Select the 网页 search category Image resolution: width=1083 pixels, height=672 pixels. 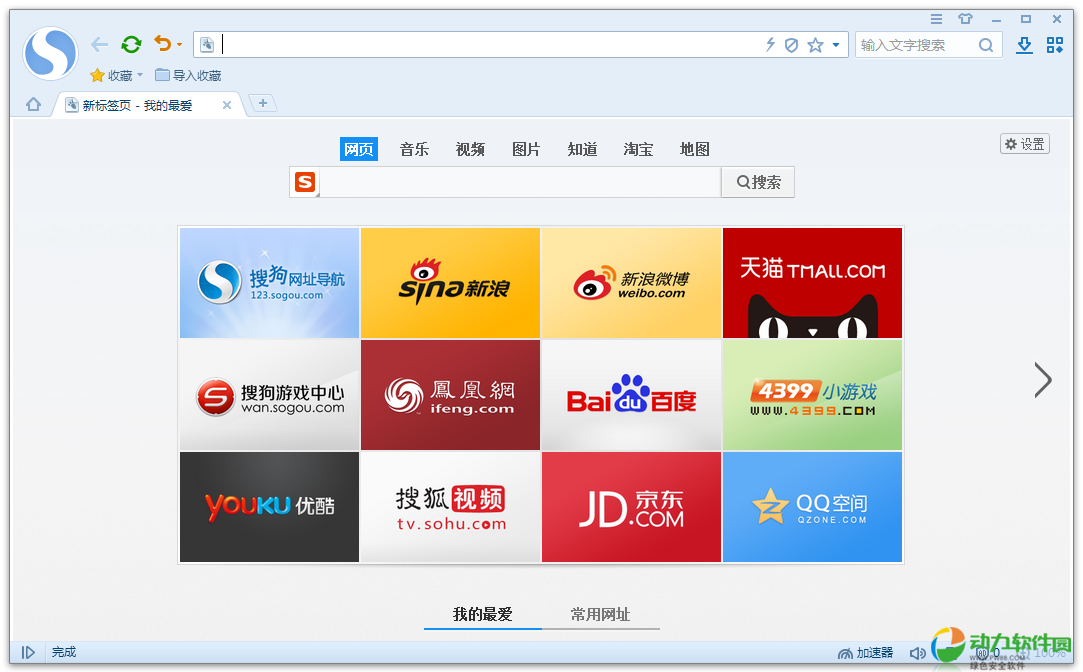point(358,149)
